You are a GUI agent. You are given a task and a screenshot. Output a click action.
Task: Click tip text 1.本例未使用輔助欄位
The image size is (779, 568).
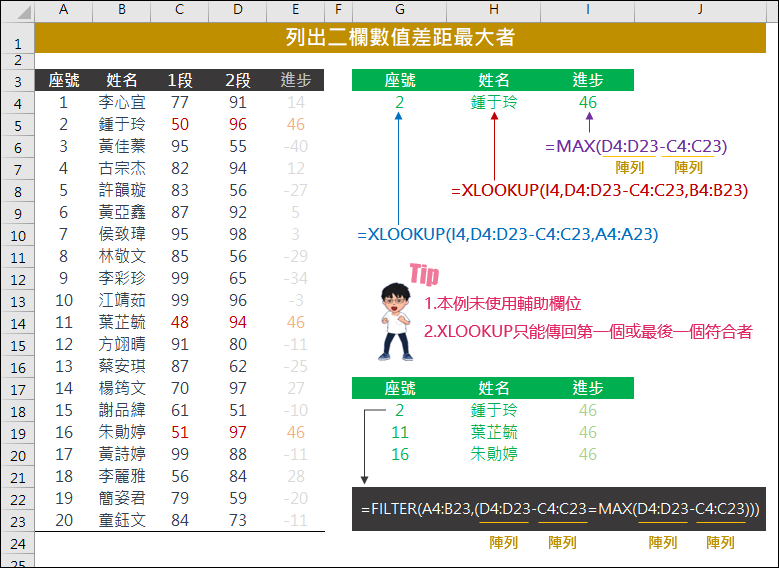tap(502, 303)
